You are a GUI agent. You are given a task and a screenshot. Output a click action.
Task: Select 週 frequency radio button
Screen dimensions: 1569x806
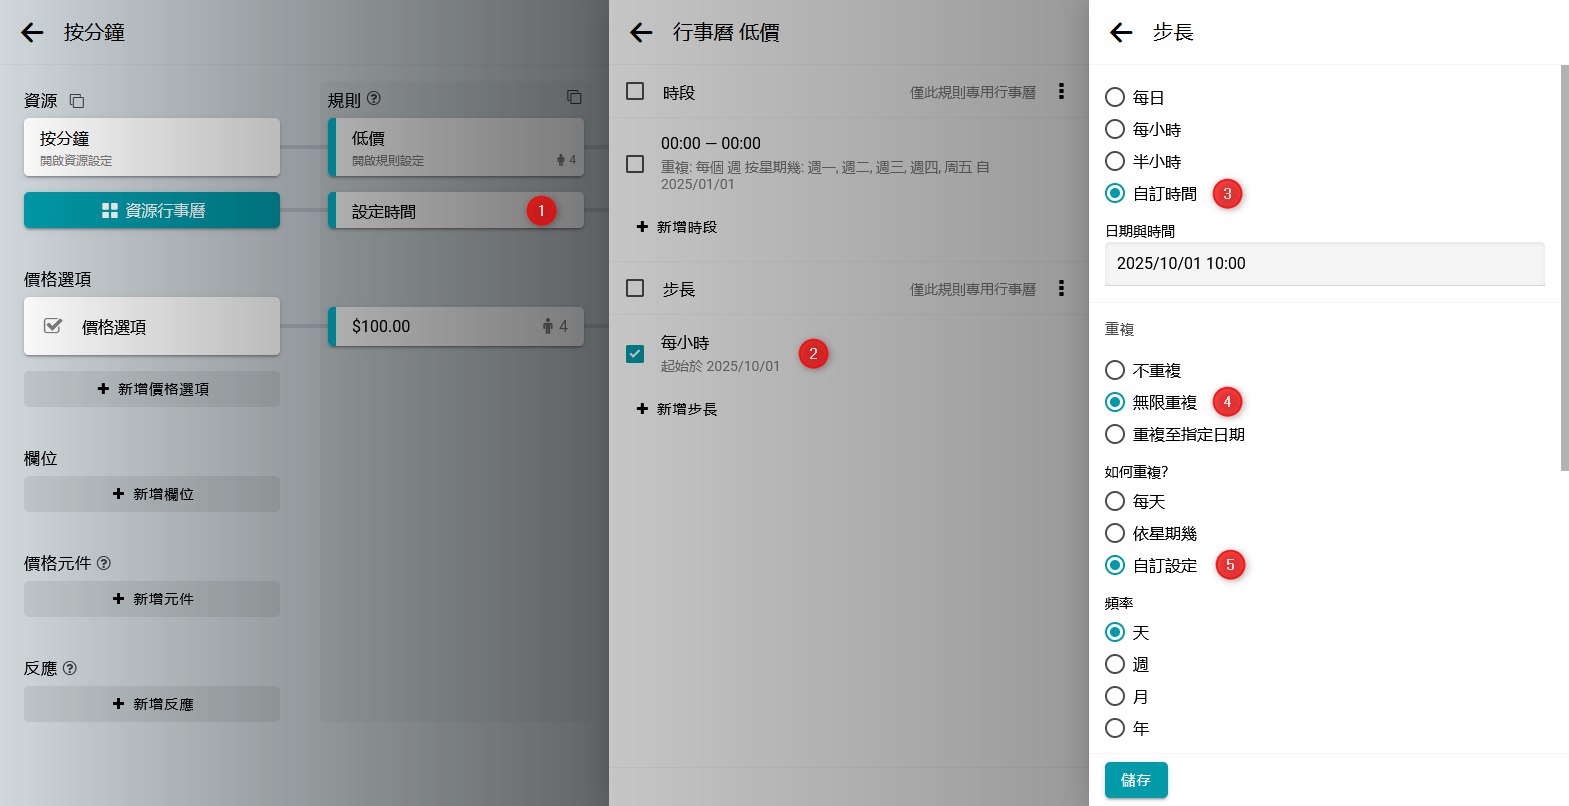point(1115,664)
